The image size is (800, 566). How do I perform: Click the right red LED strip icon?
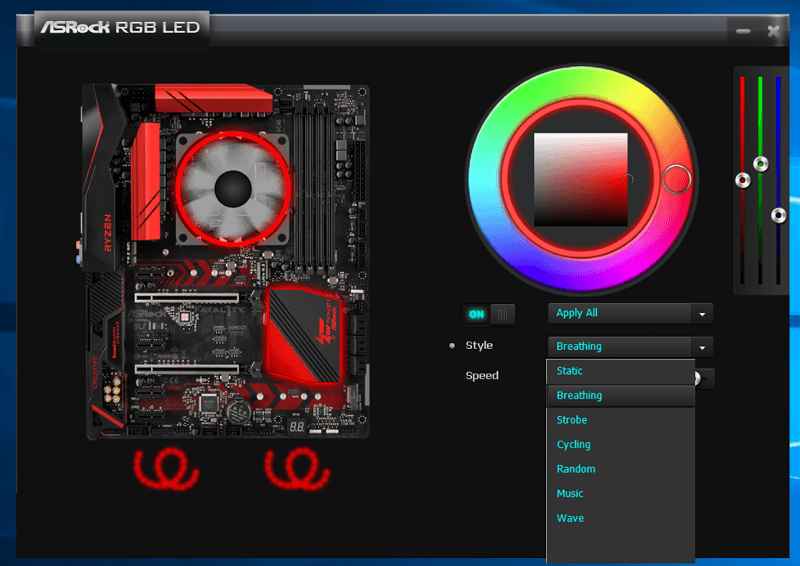tap(297, 468)
